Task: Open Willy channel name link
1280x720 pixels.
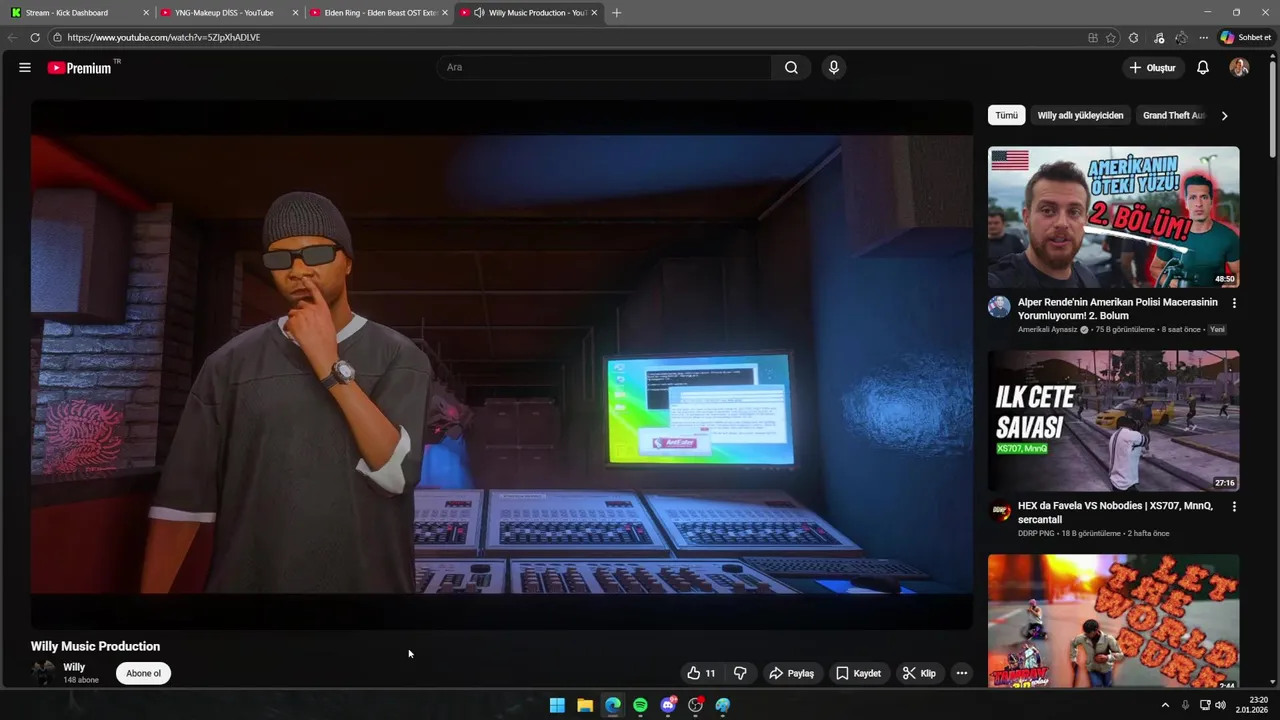Action: coord(74,667)
